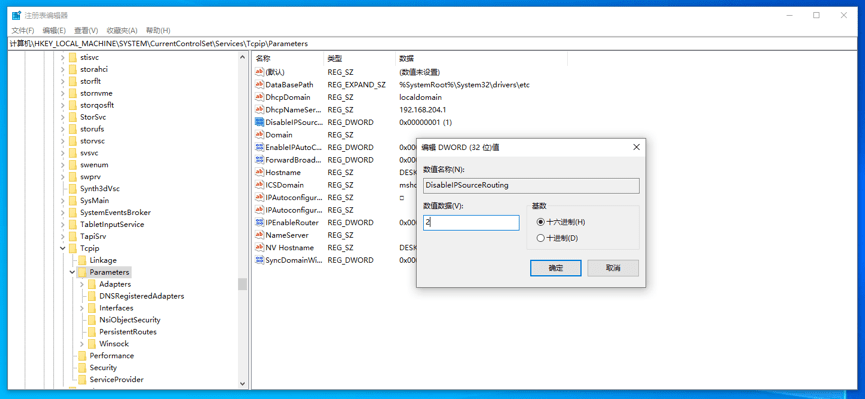Click the Performance folder icon
The width and height of the screenshot is (865, 399).
(x=82, y=356)
